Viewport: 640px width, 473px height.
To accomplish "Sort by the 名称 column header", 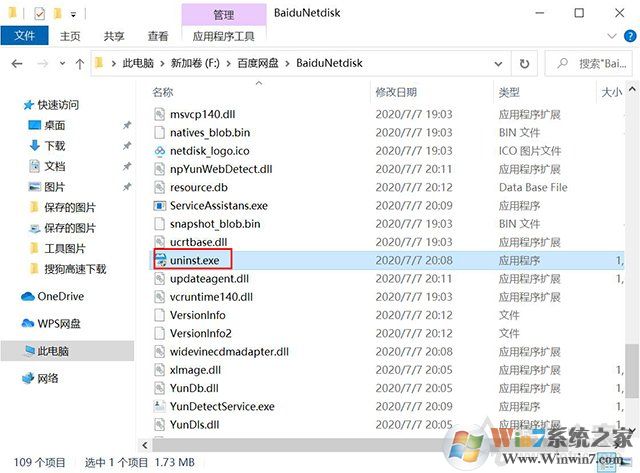I will 163,92.
